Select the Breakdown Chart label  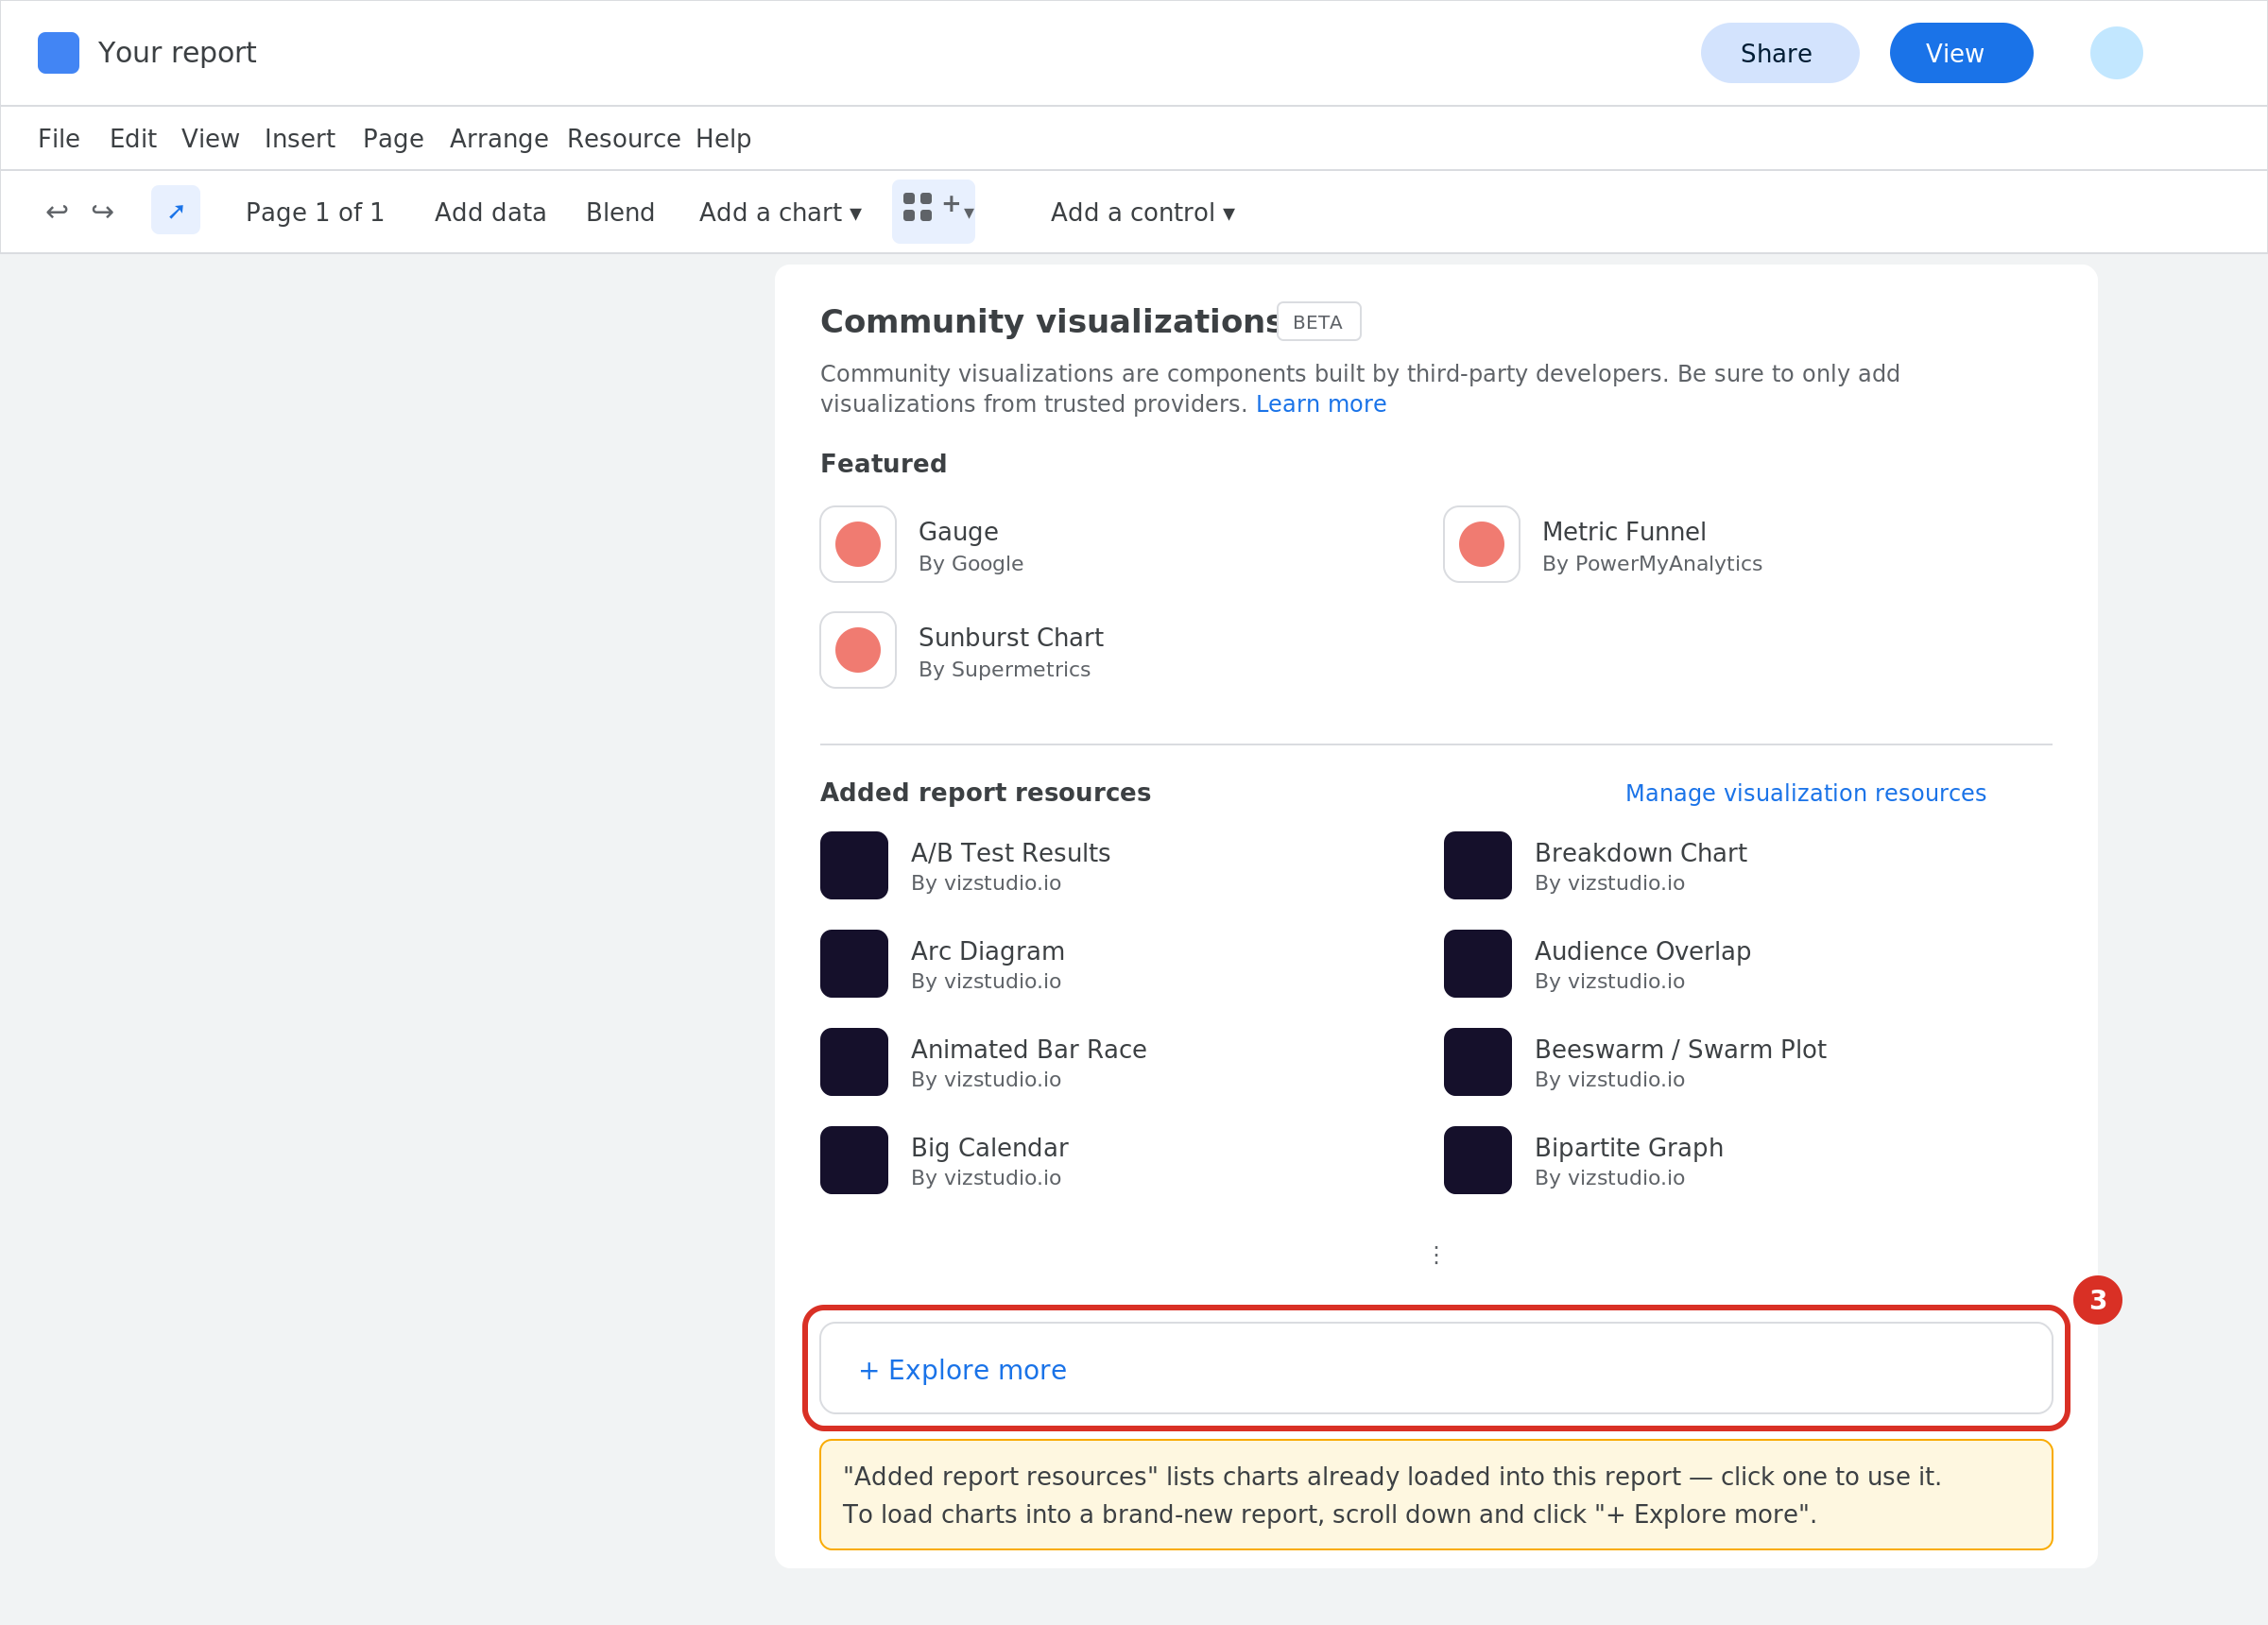tap(1640, 853)
